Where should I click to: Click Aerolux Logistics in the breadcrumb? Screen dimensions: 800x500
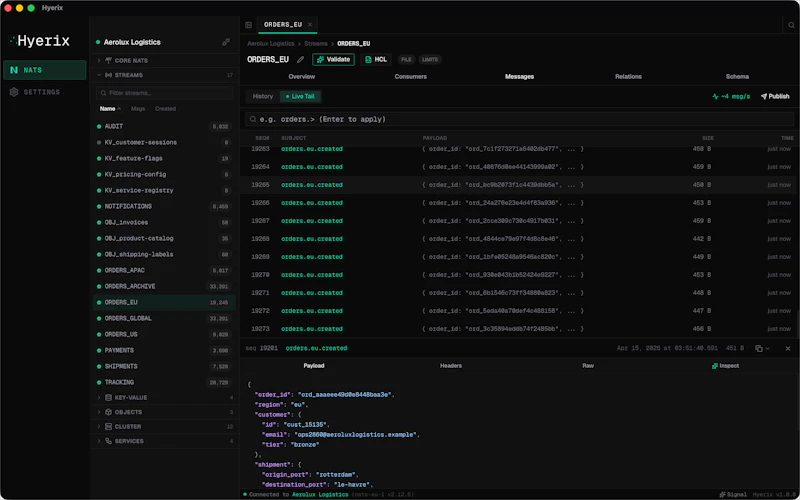click(271, 43)
